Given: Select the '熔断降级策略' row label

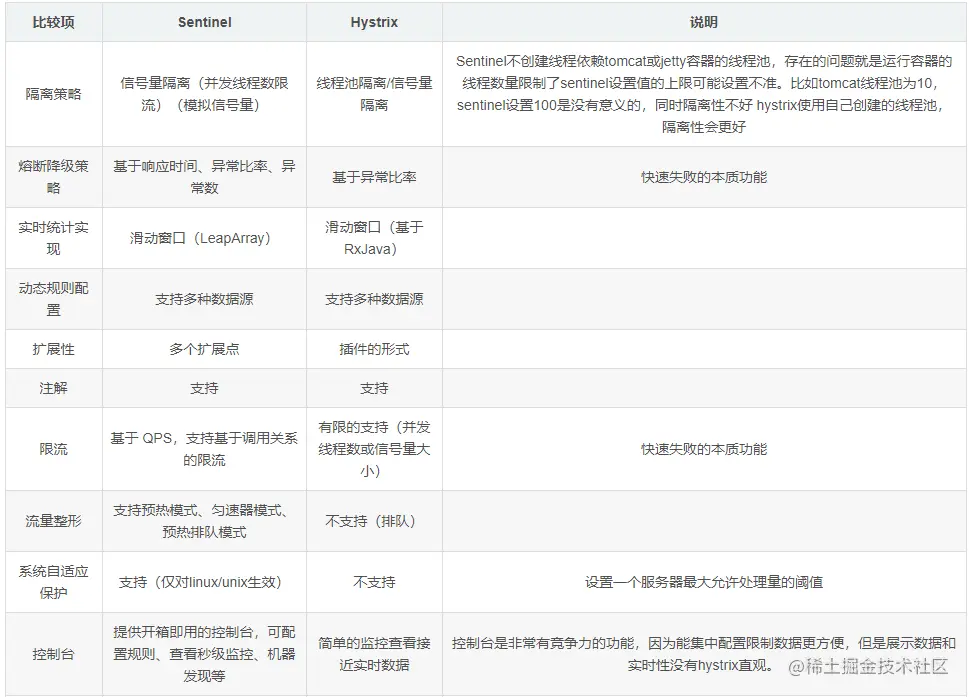Looking at the screenshot, I should point(54,177).
